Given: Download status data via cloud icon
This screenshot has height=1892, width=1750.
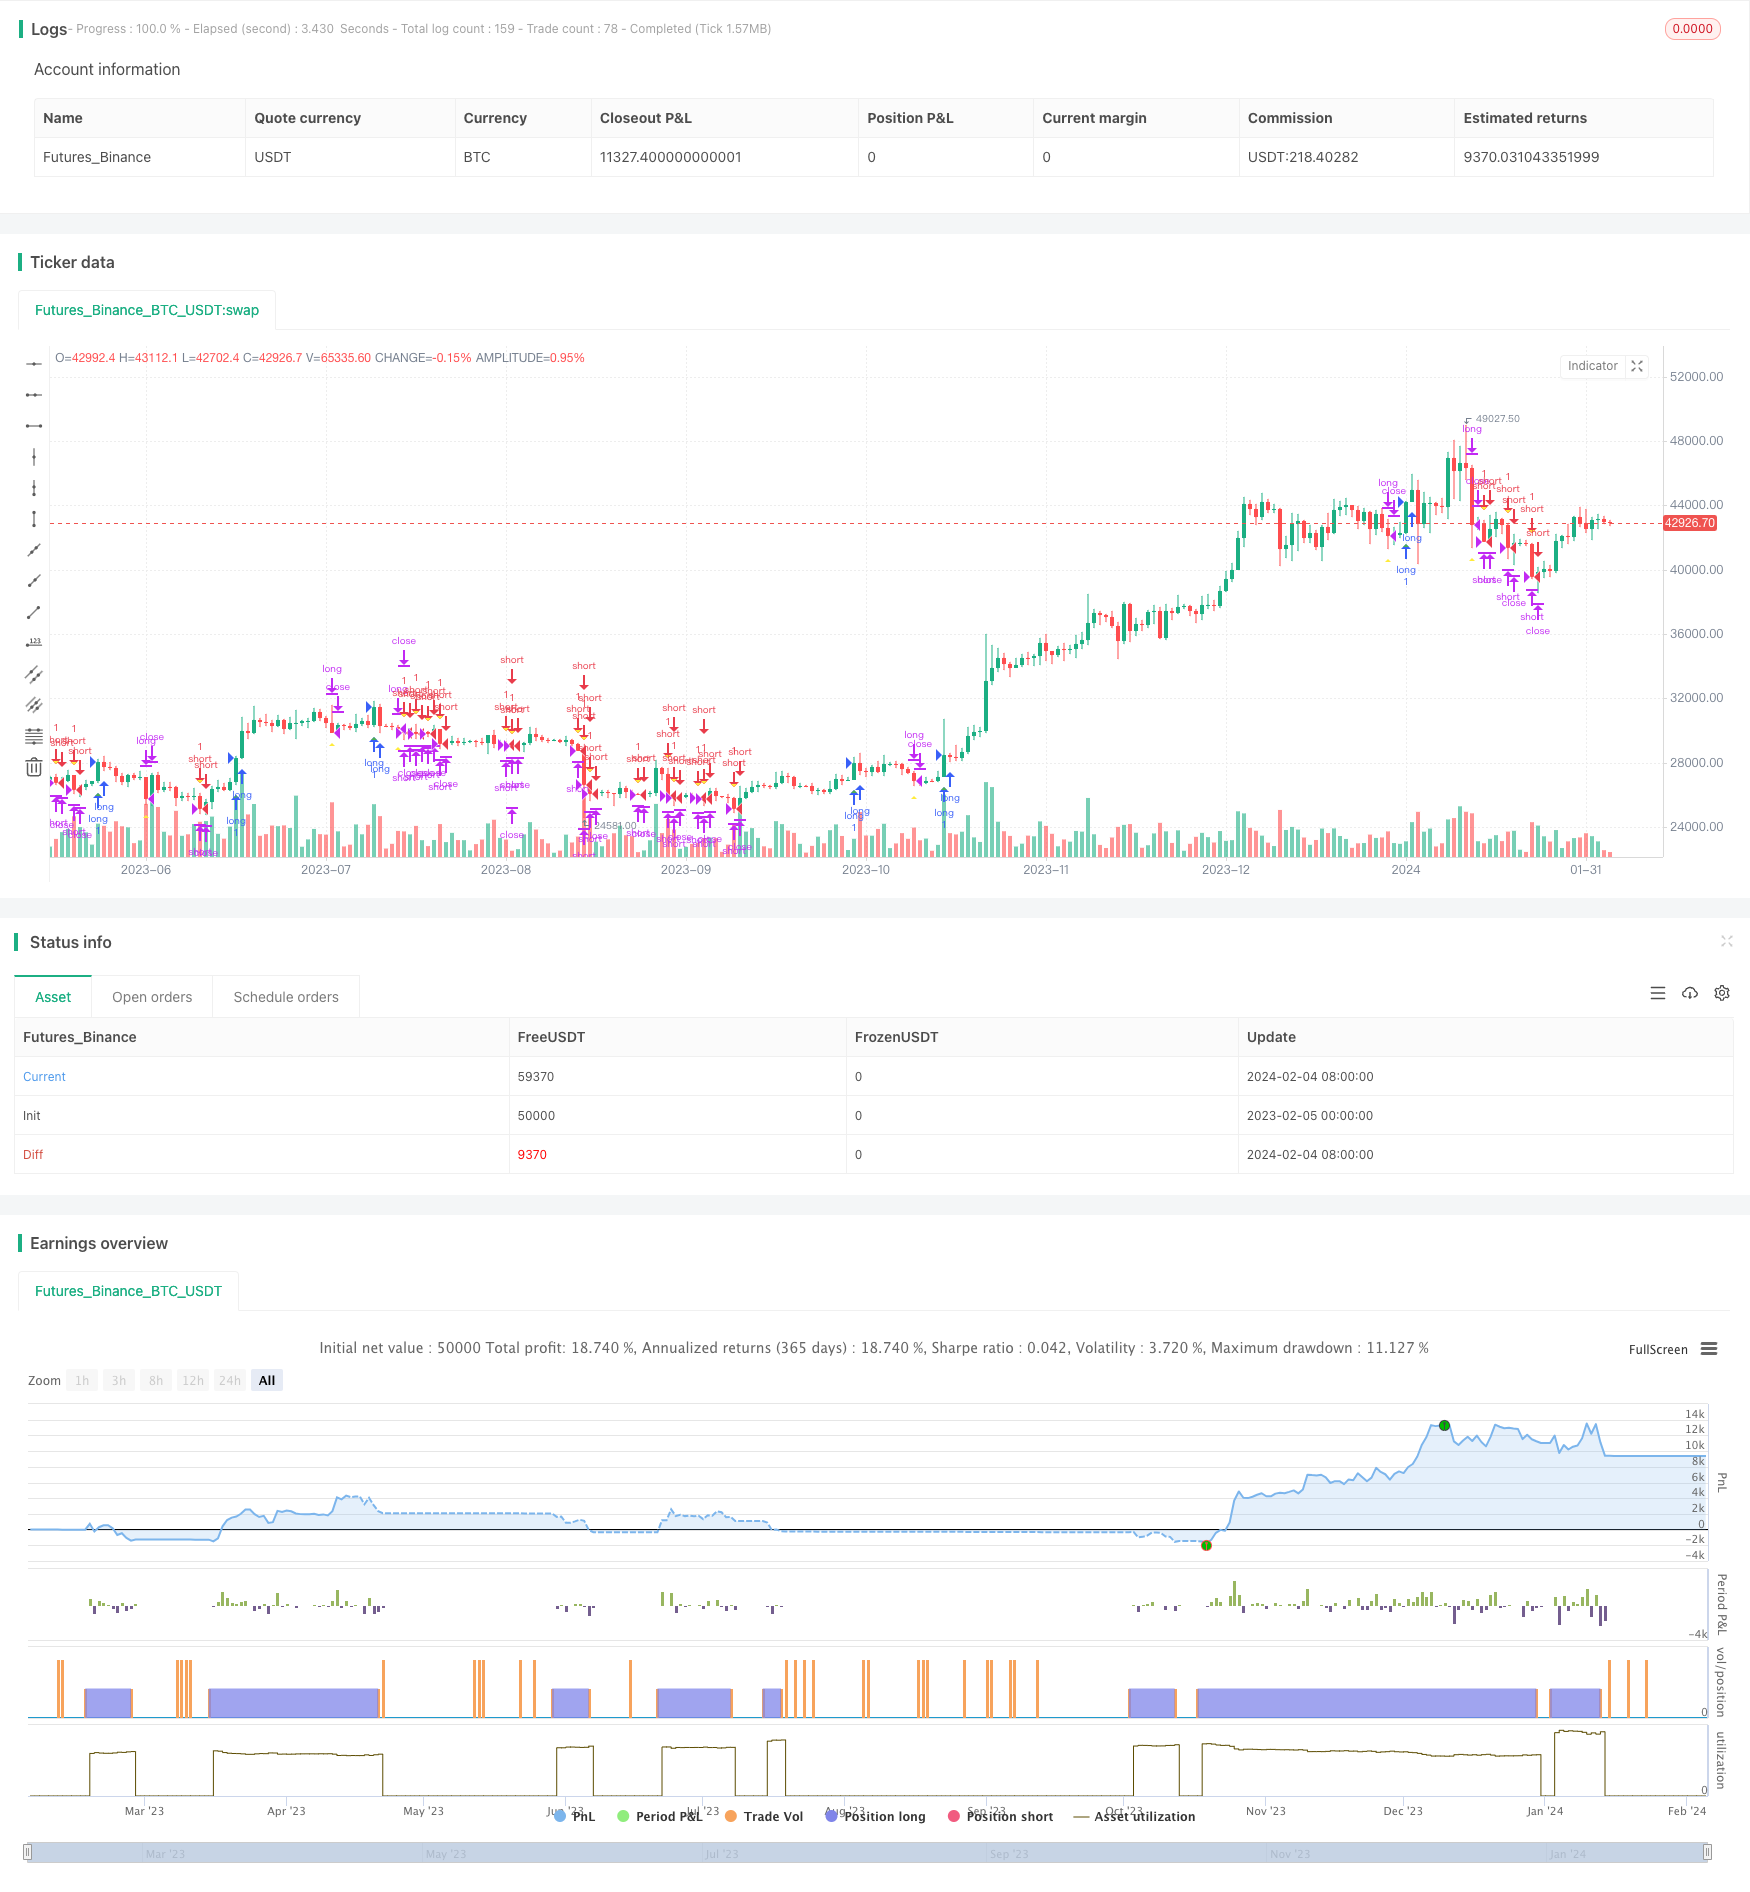Looking at the screenshot, I should point(1690,993).
